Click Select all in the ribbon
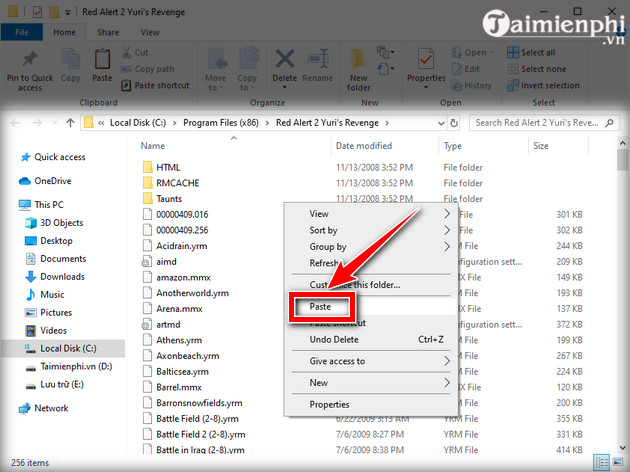630x472 pixels. point(531,53)
